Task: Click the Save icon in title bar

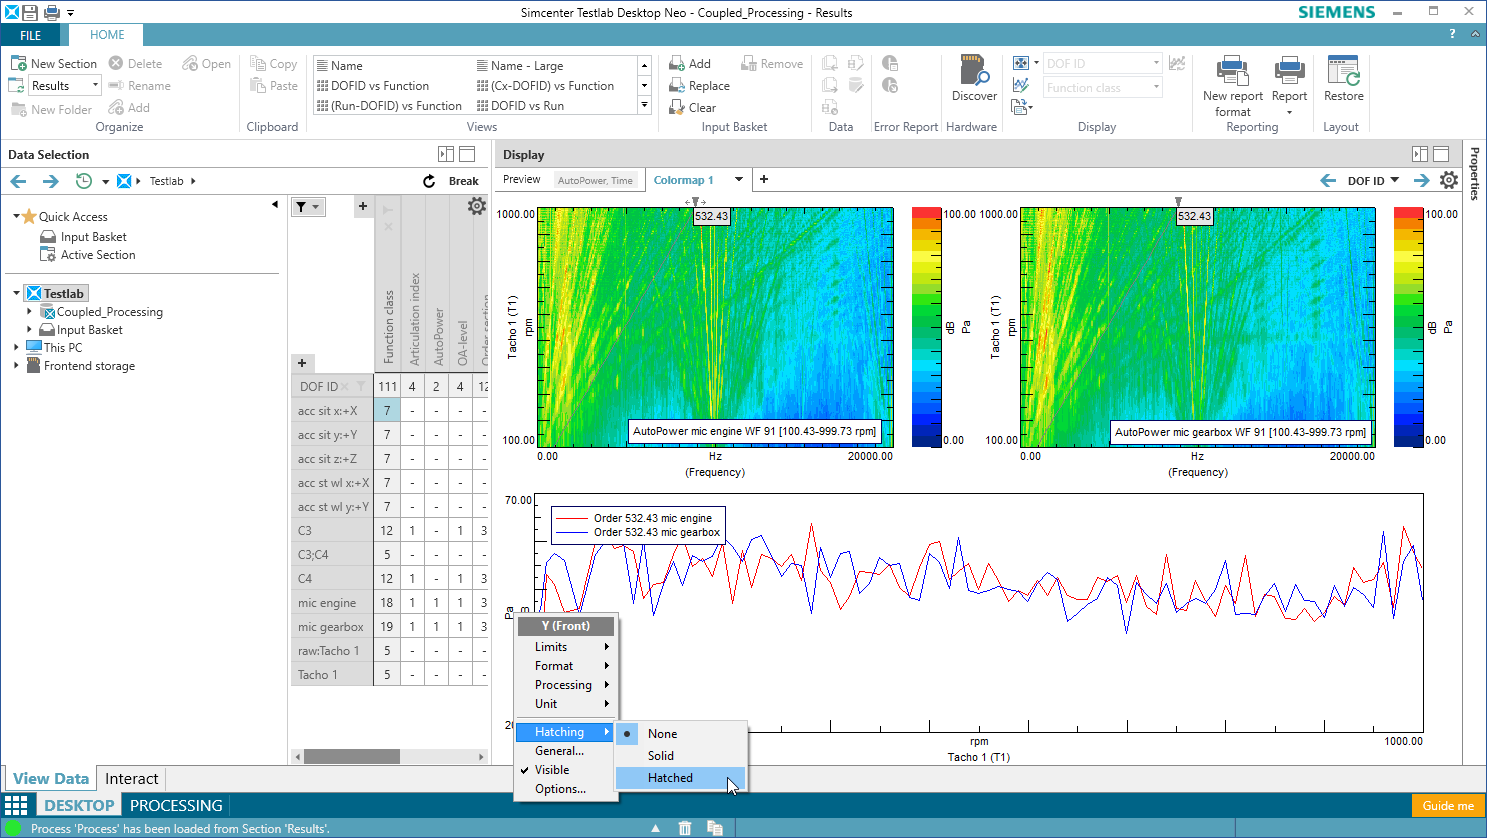Action: coord(30,12)
